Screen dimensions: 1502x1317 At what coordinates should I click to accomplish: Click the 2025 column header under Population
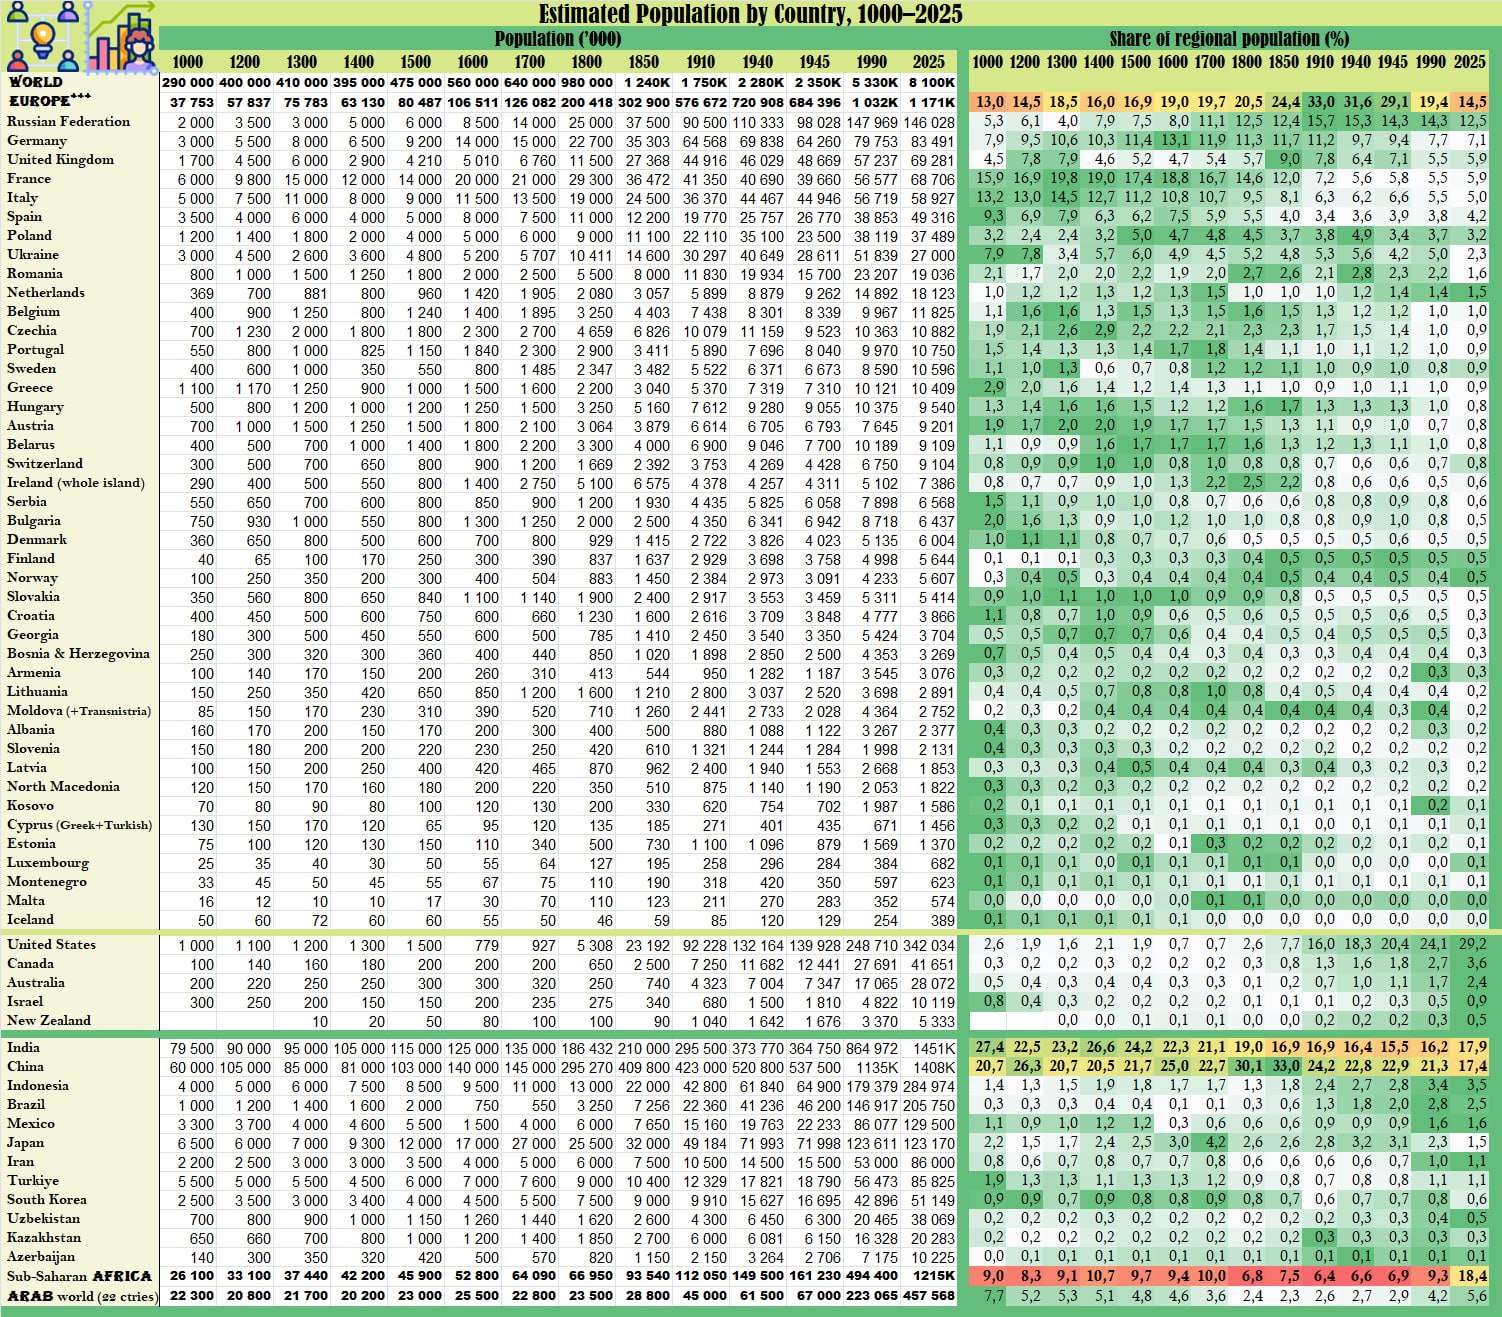tap(928, 62)
